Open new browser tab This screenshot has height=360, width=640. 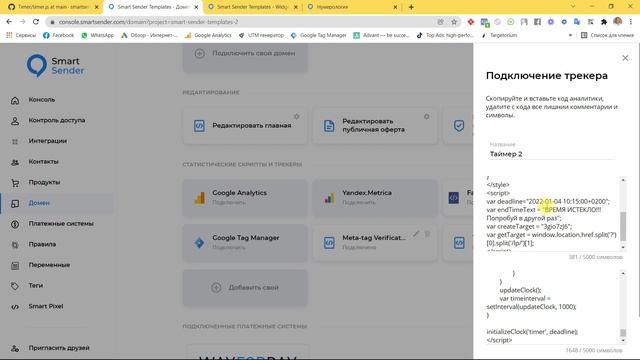point(411,7)
